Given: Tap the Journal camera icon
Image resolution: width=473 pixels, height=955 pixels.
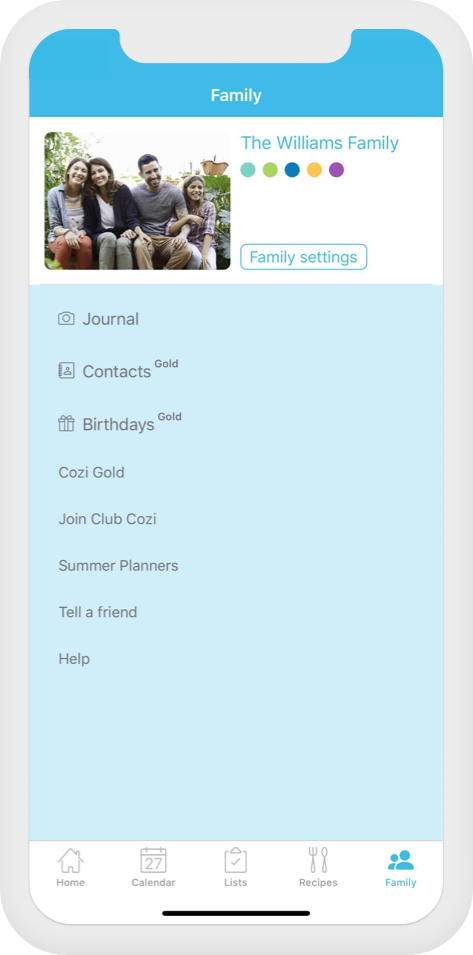Looking at the screenshot, I should pos(66,319).
